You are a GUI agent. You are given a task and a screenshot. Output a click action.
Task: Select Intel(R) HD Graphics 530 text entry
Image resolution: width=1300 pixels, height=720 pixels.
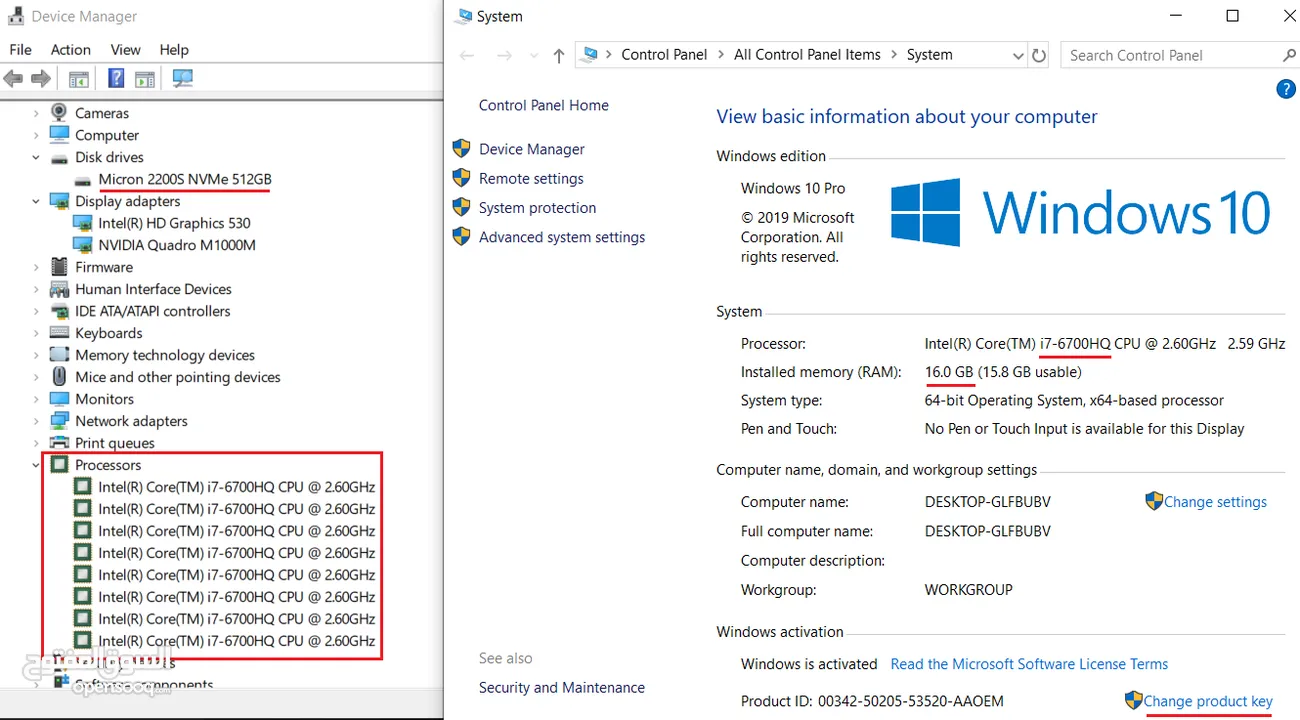click(175, 223)
